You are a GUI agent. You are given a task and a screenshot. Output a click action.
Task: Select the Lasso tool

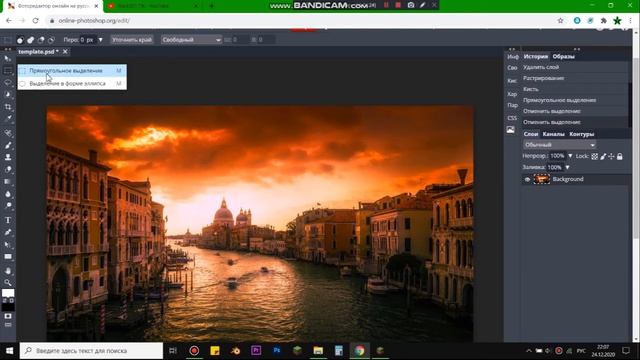click(x=8, y=82)
